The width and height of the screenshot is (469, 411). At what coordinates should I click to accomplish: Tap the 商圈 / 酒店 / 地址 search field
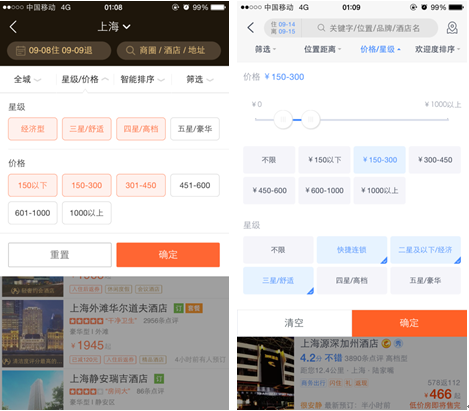[169, 51]
